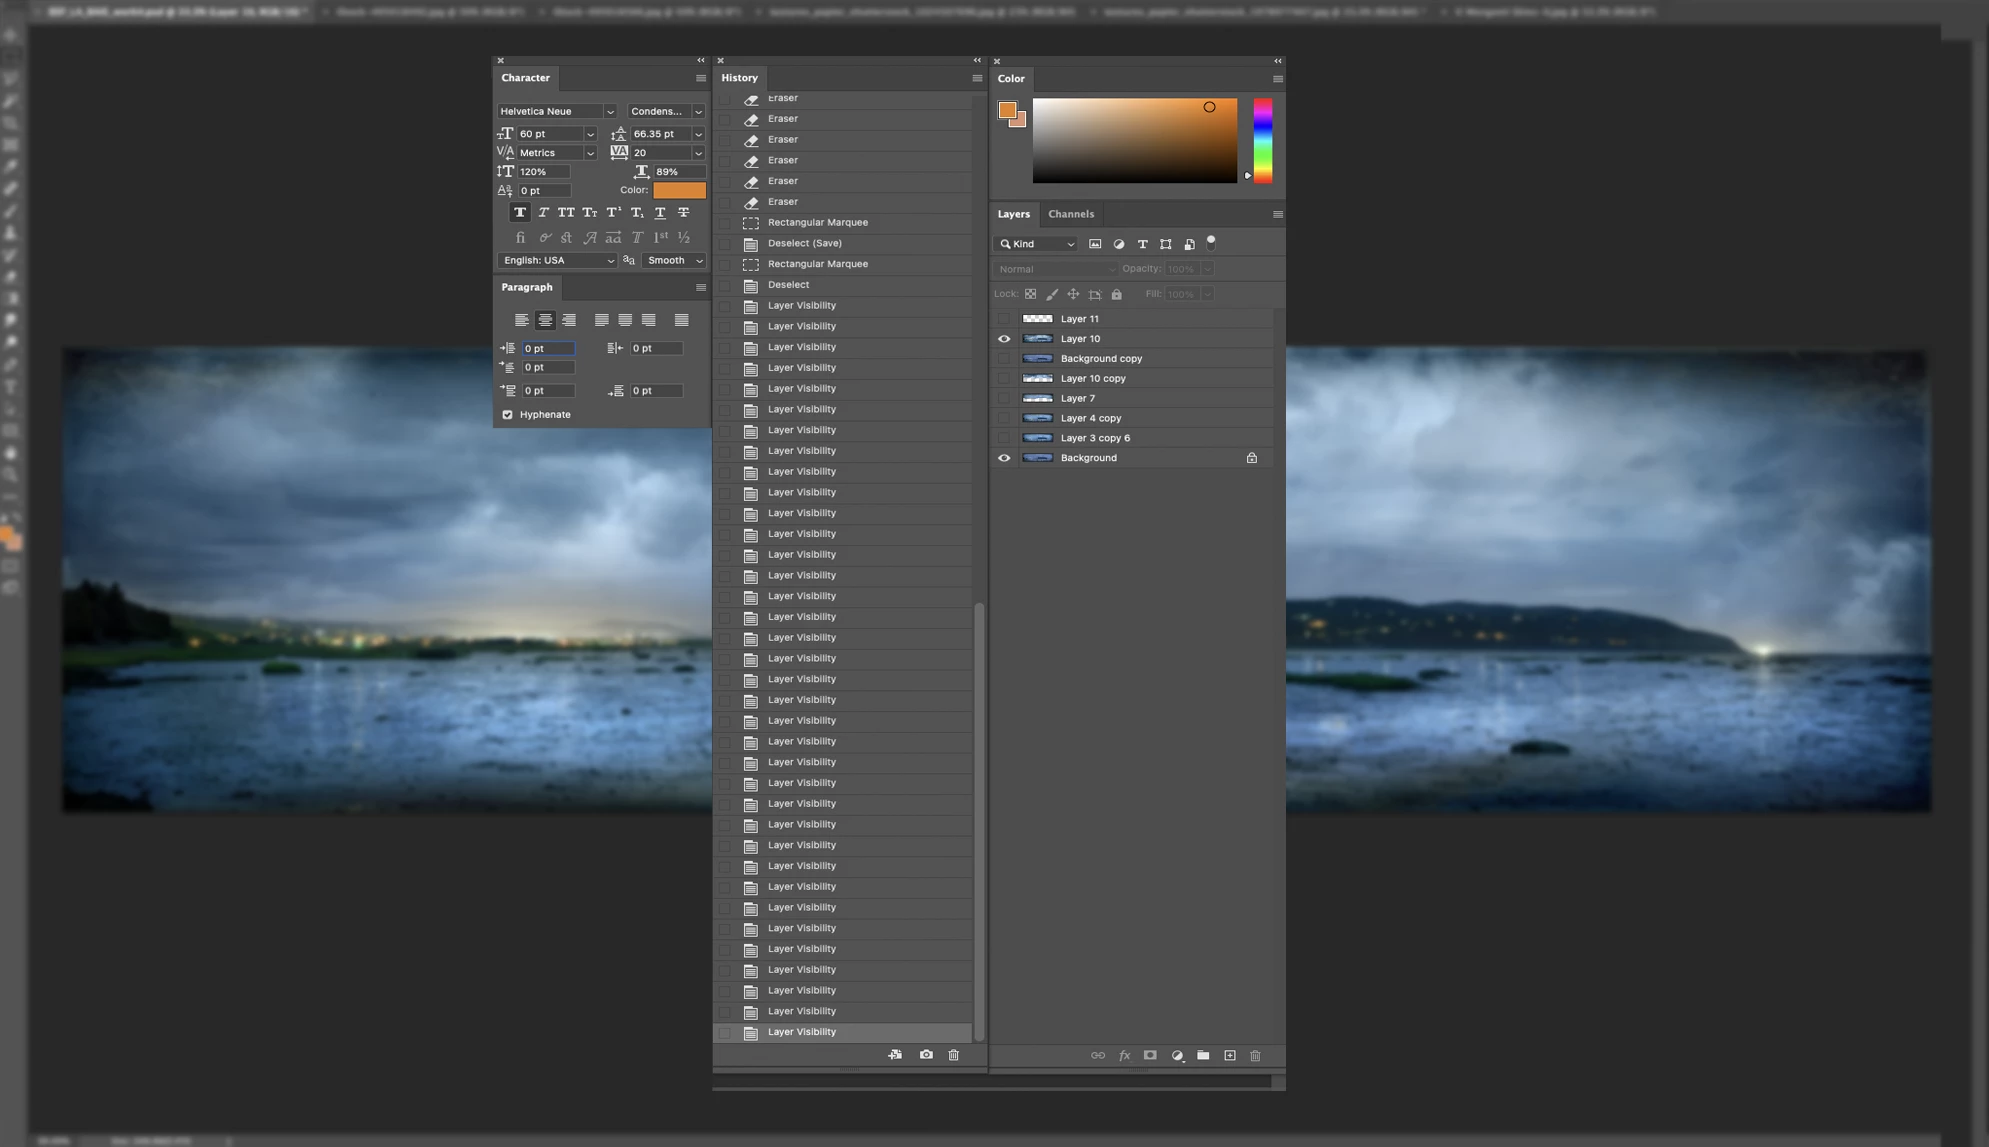Select the Background copy layer

1101,358
